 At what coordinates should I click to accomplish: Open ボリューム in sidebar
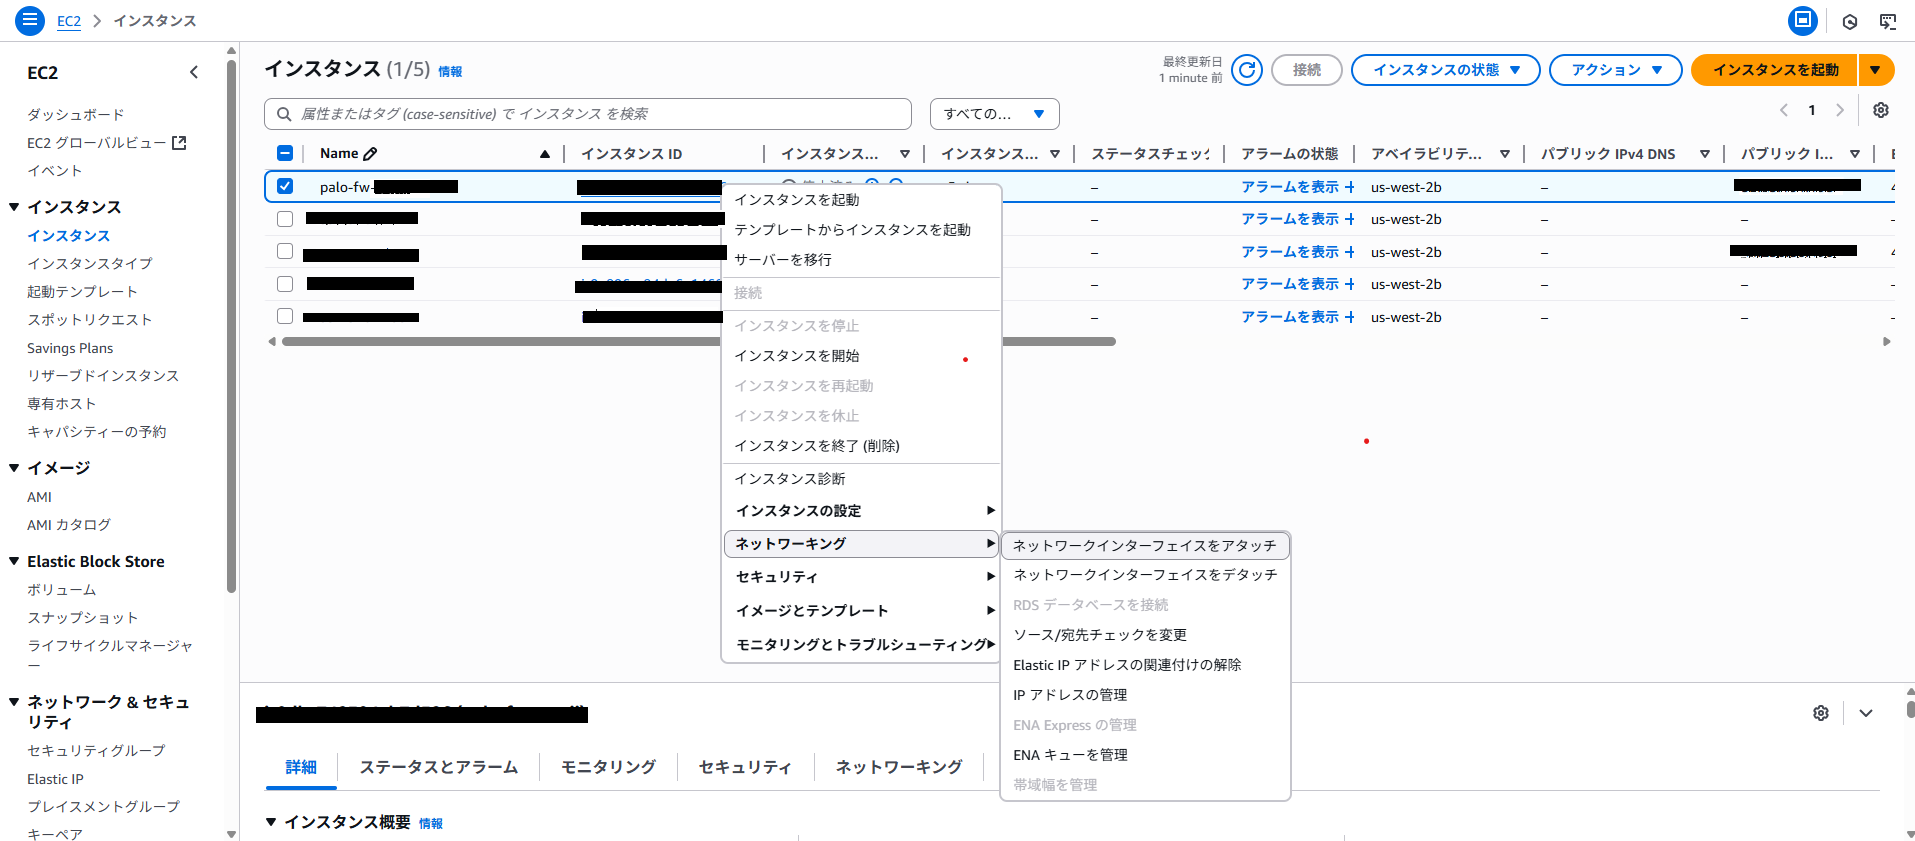click(x=62, y=590)
